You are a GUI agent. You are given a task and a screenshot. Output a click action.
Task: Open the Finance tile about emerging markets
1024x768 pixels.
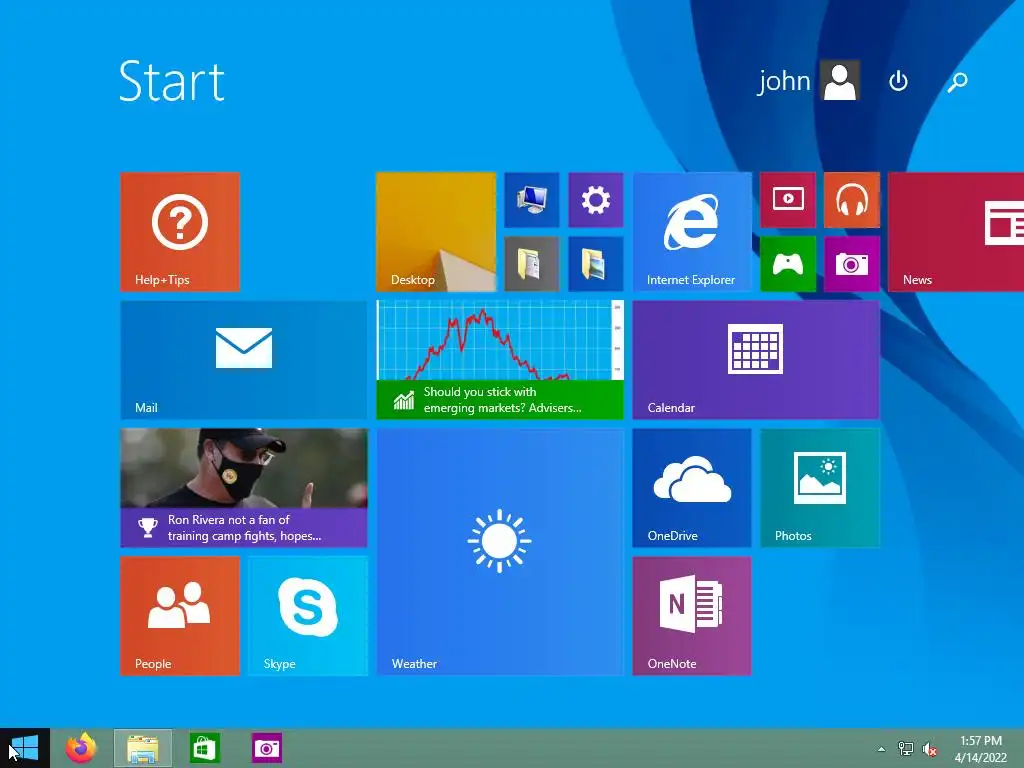500,359
